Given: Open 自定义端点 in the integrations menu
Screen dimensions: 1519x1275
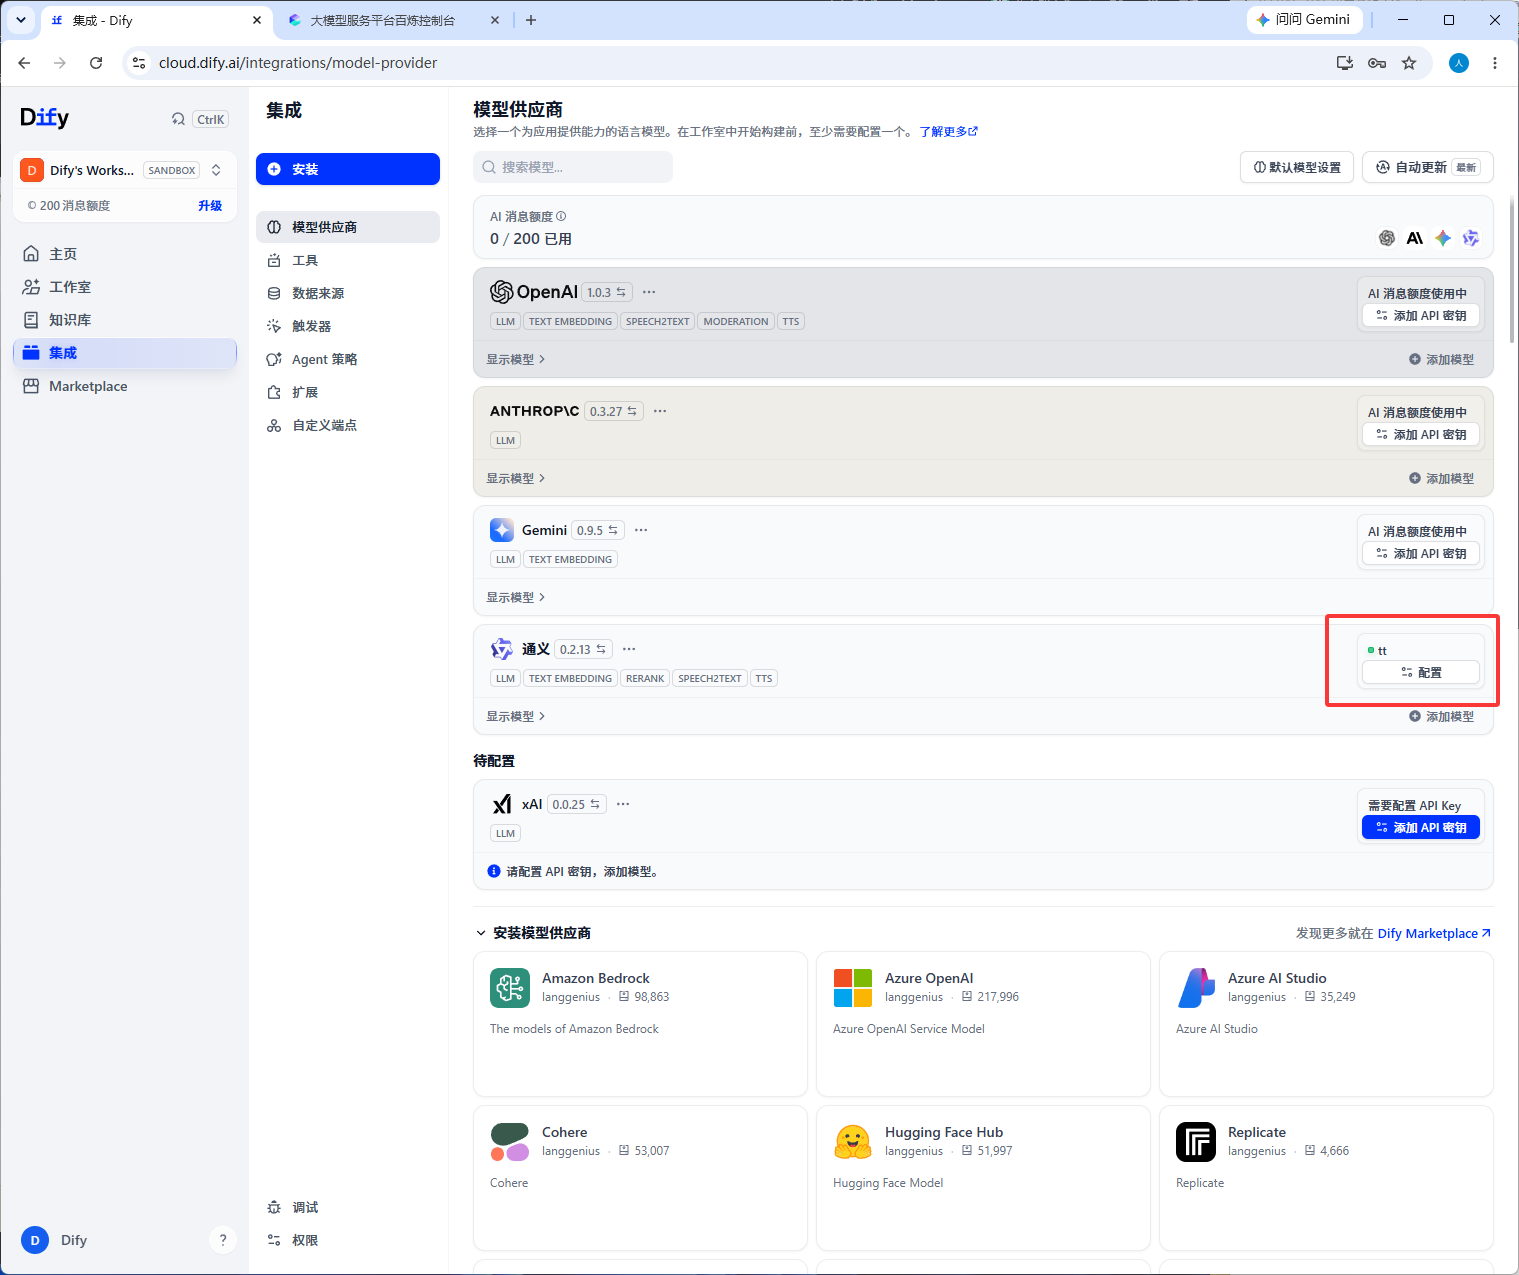Looking at the screenshot, I should 348,425.
